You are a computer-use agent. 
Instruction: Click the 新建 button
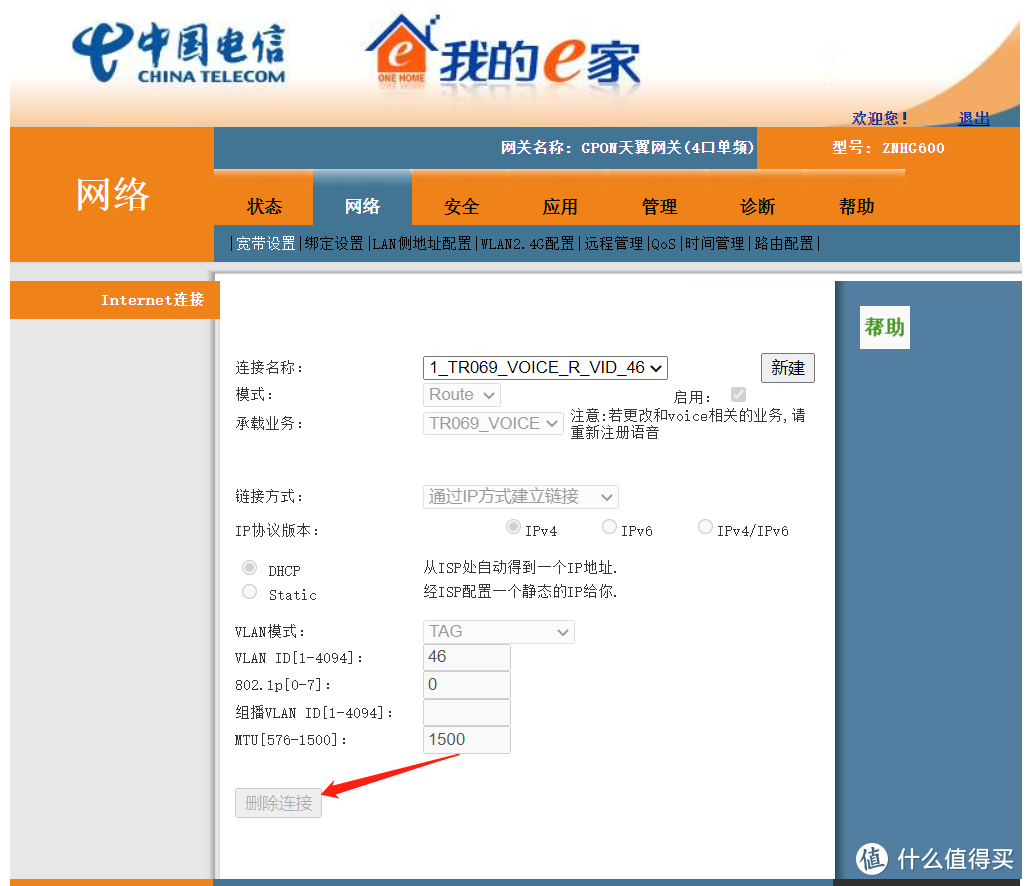coord(788,368)
